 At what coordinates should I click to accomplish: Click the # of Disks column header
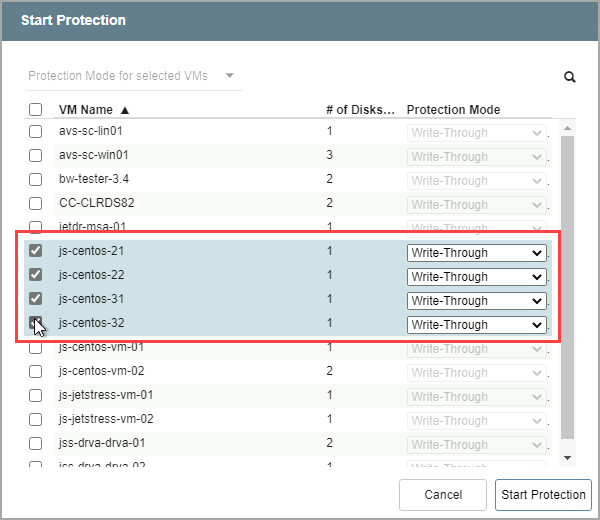(360, 110)
